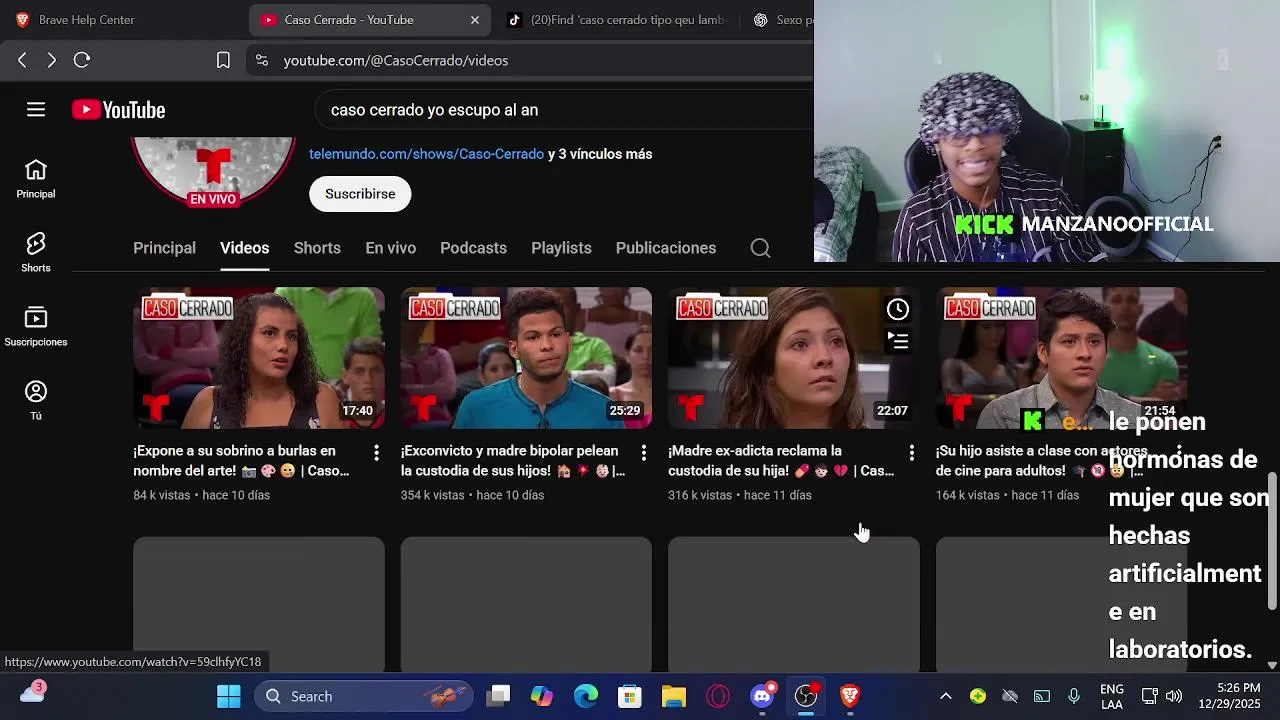Click the Suscribirse button

(x=360, y=194)
